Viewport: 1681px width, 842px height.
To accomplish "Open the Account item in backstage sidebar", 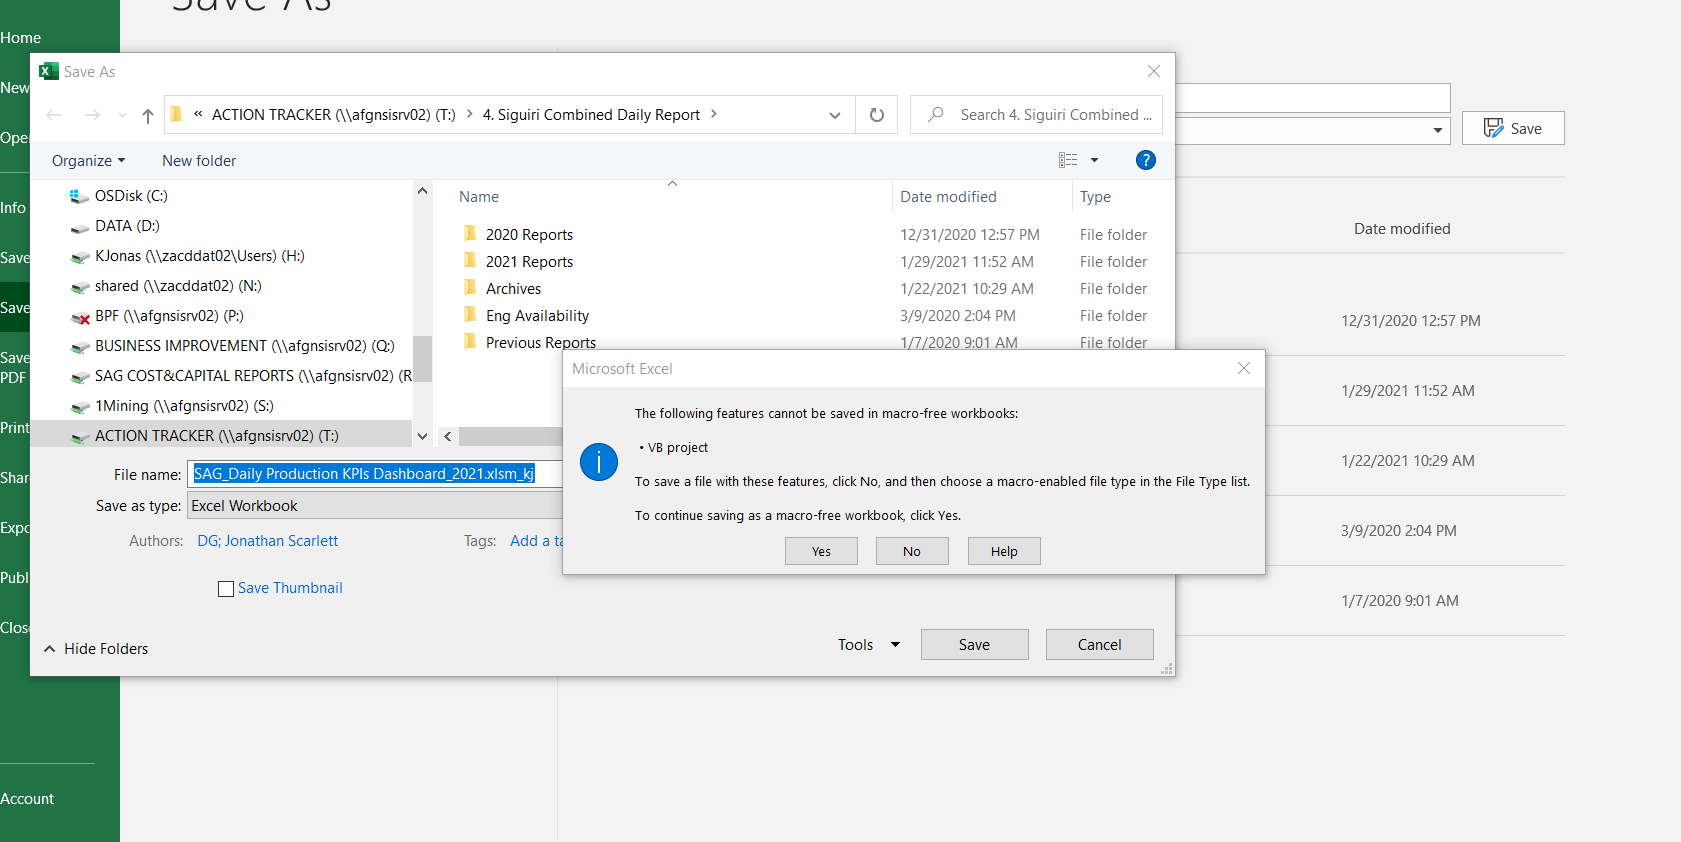I will click(27, 799).
